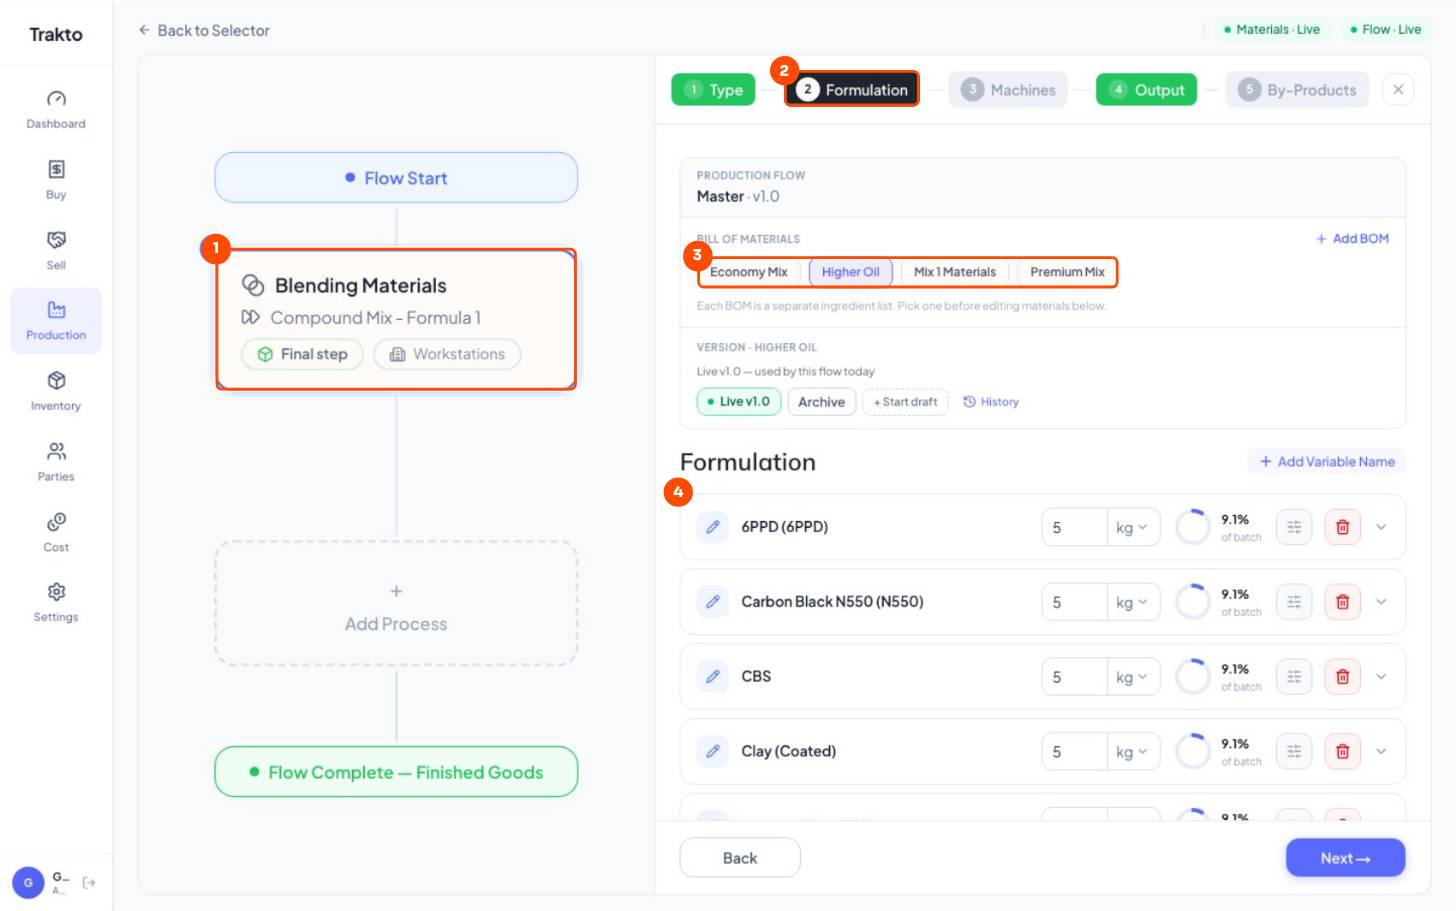
Task: Click the Add Process placeholder card
Action: click(396, 604)
